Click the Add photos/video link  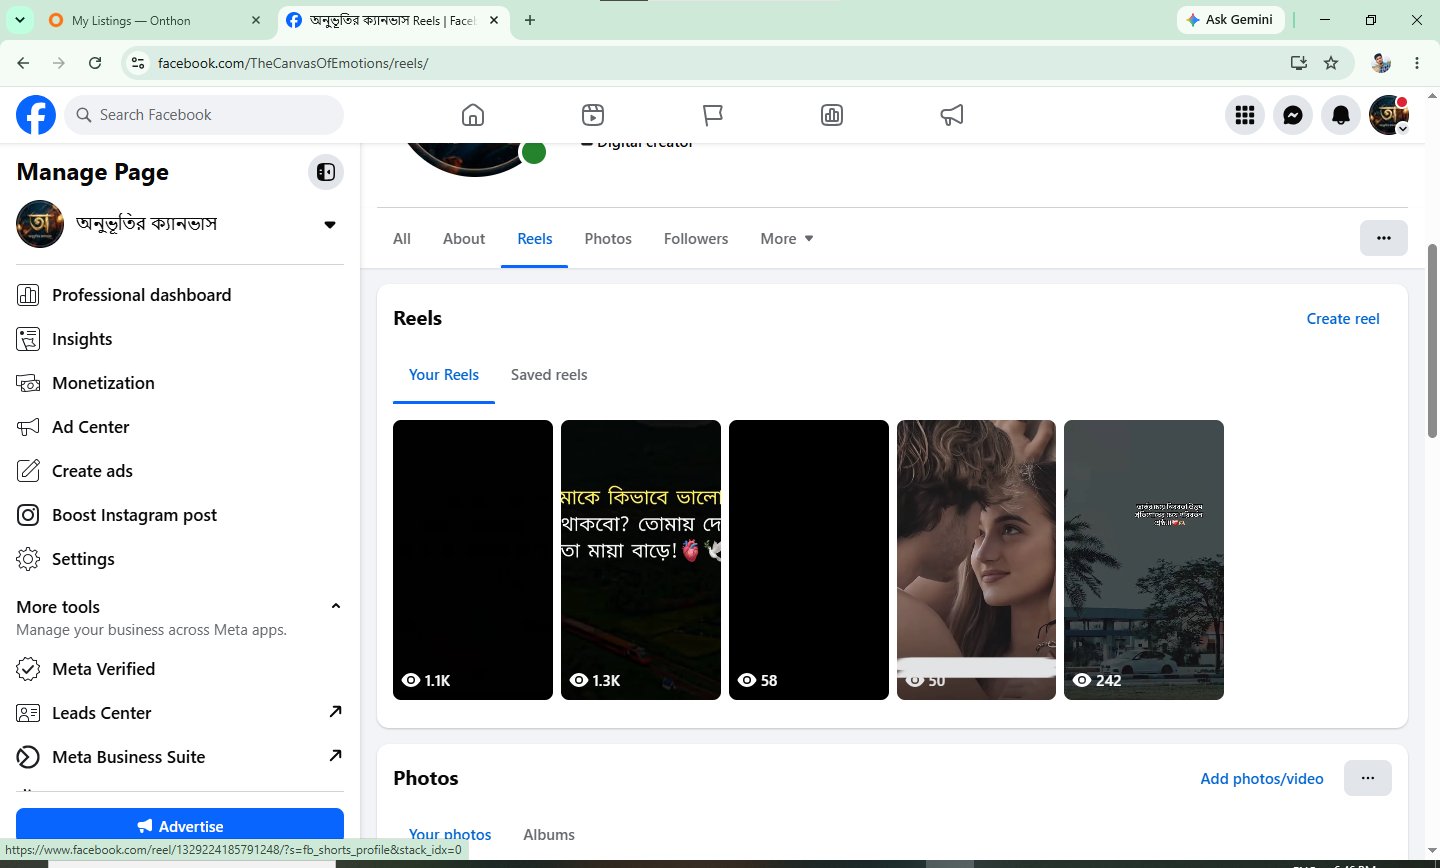1262,779
